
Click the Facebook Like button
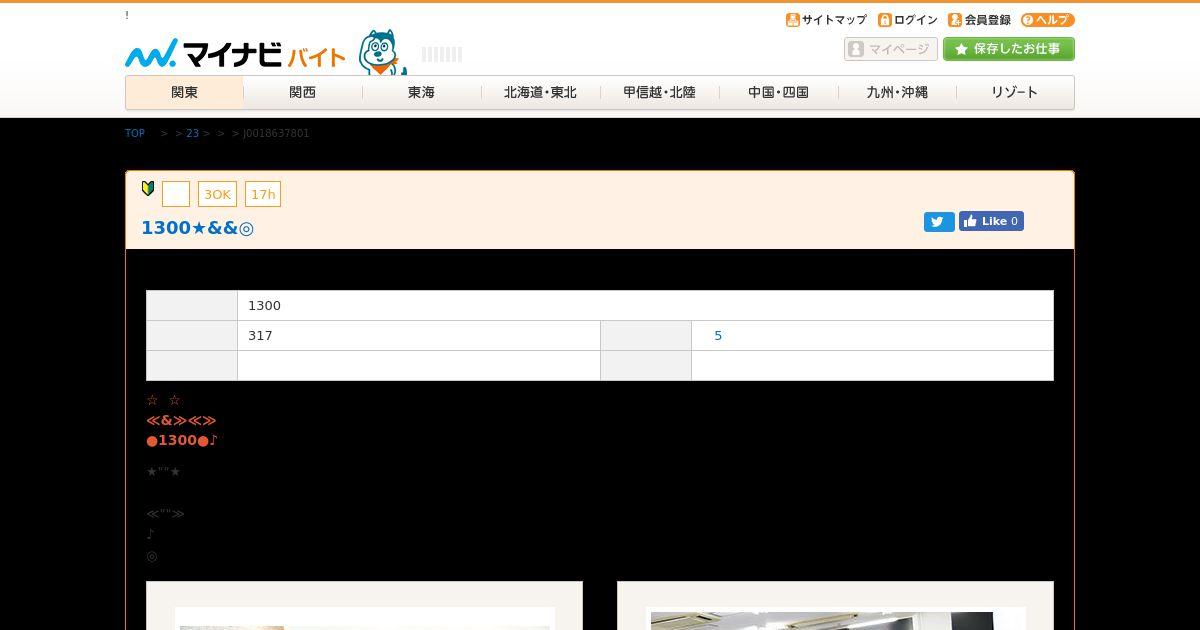pyautogui.click(x=991, y=221)
